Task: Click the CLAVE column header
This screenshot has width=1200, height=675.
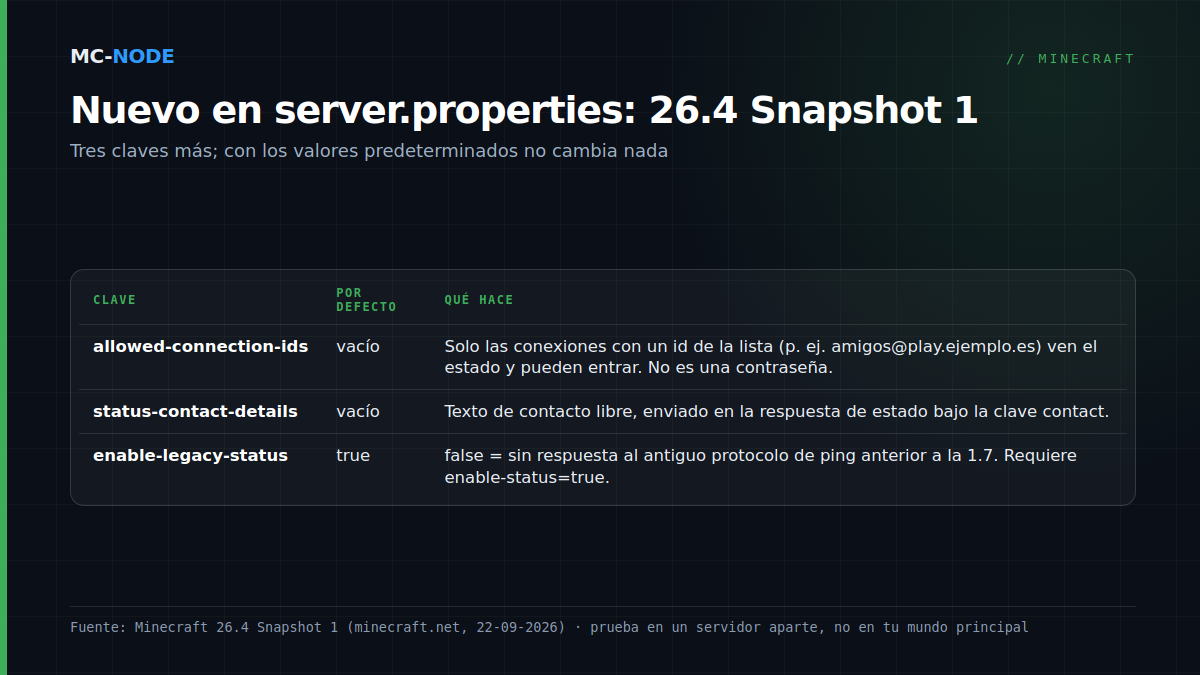Action: 114,300
